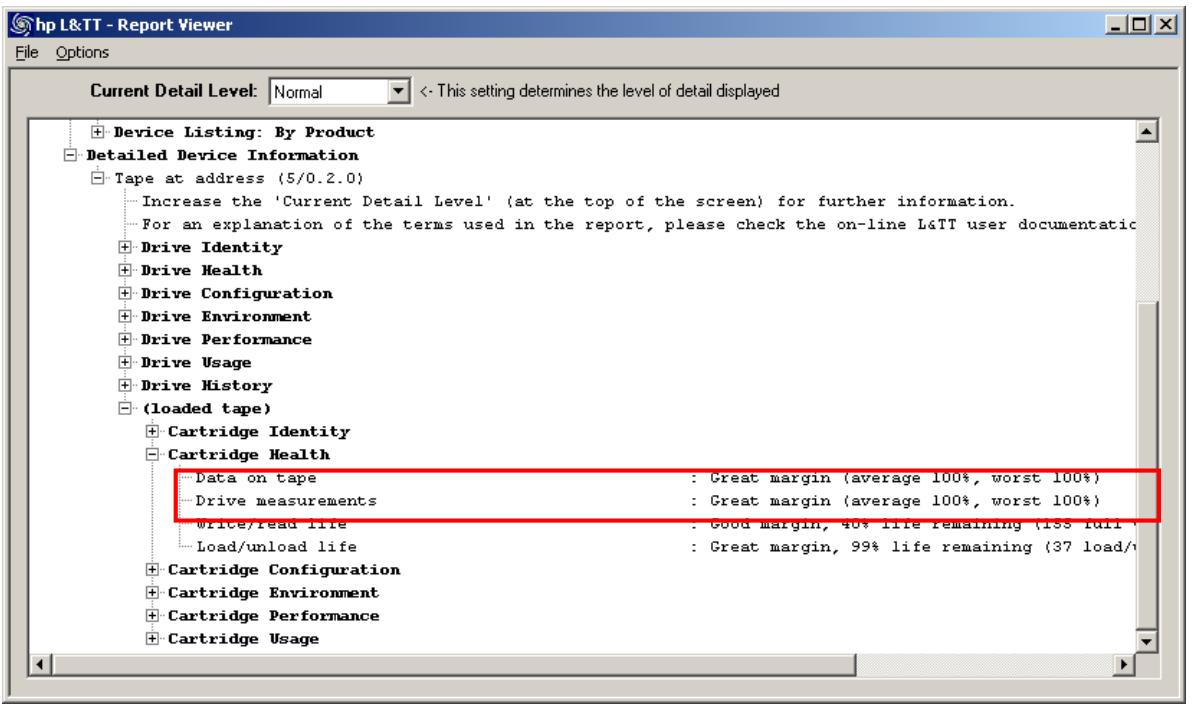Select the 'Cartridge Configuration' label
The image size is (1193, 709).
(x=284, y=570)
